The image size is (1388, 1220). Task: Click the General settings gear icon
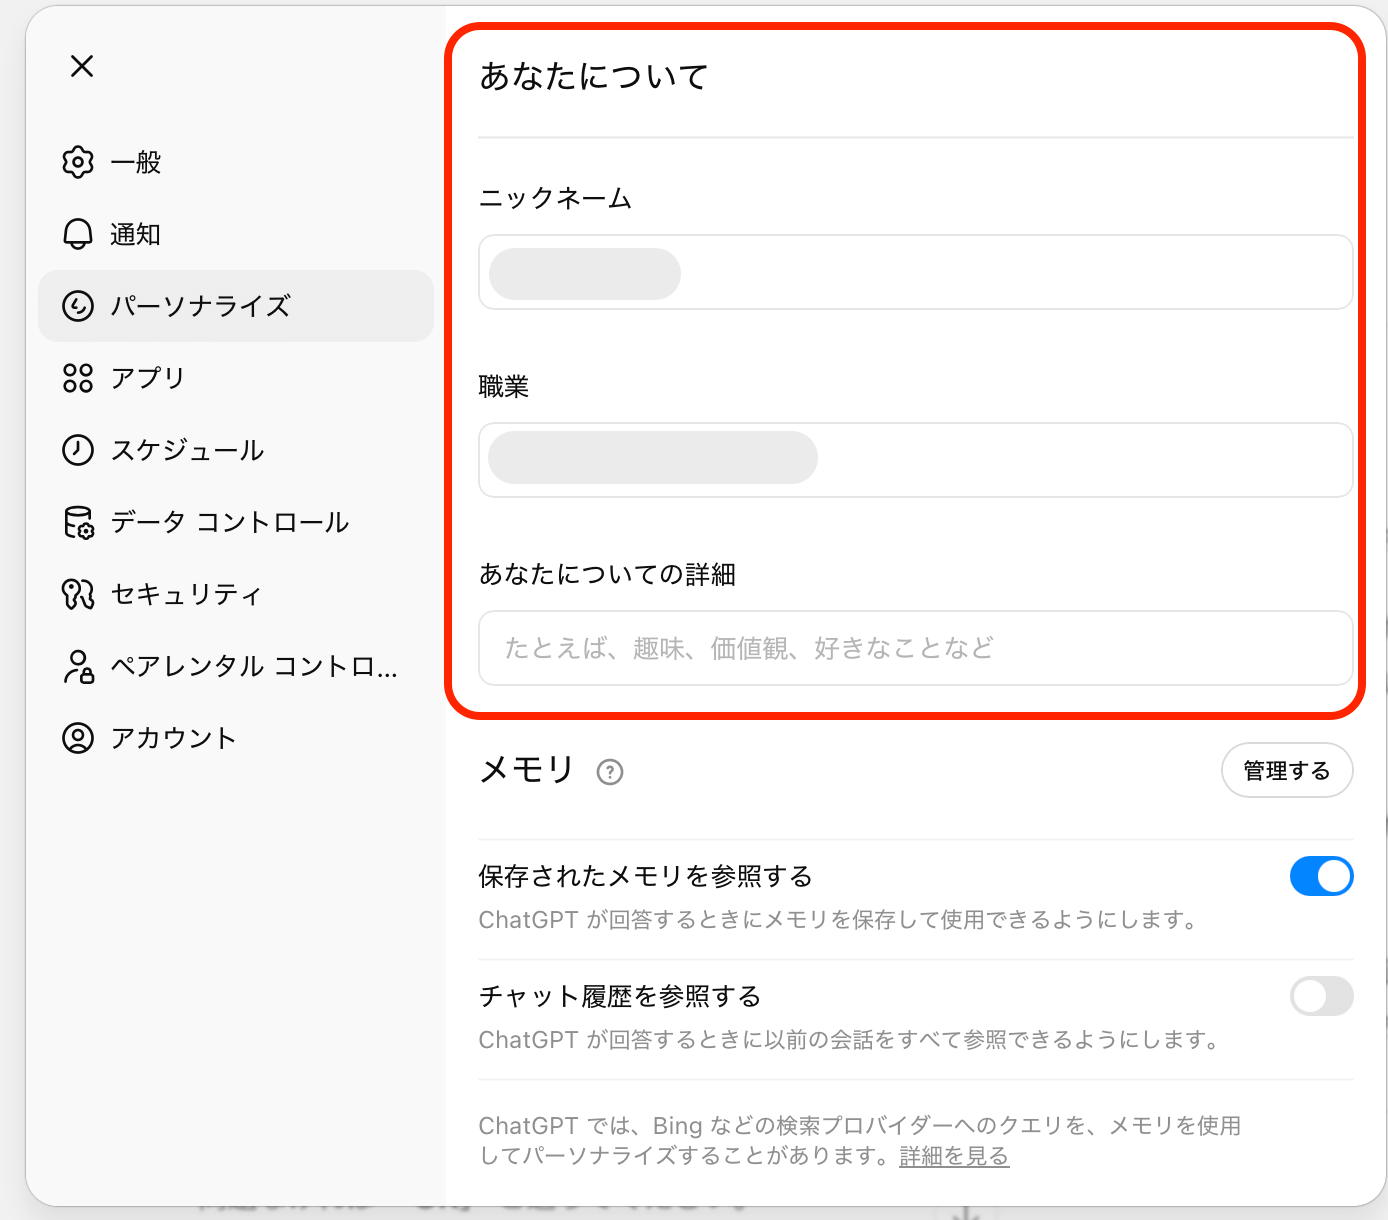pos(78,162)
